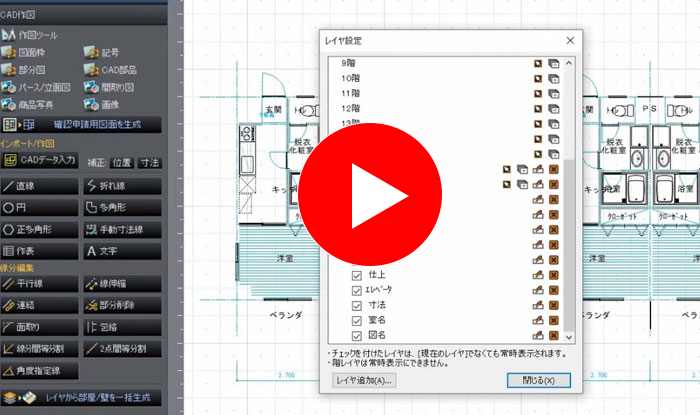The width and height of the screenshot is (700, 415).
Task: Select the 角度指定線 angle line tool
Action: coord(40,371)
